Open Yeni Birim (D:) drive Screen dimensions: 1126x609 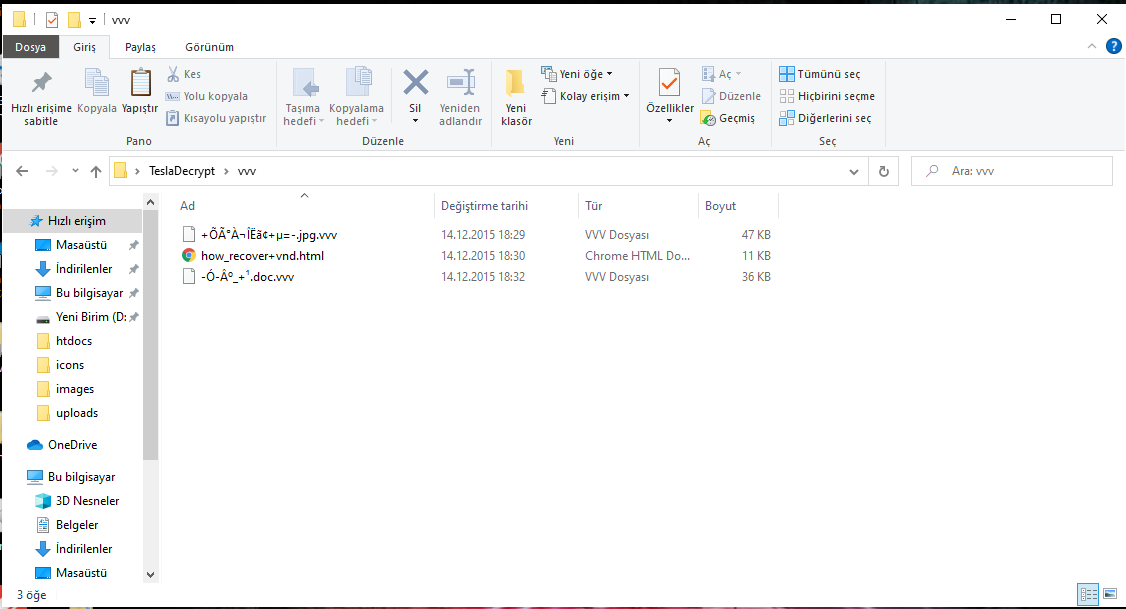(90, 317)
